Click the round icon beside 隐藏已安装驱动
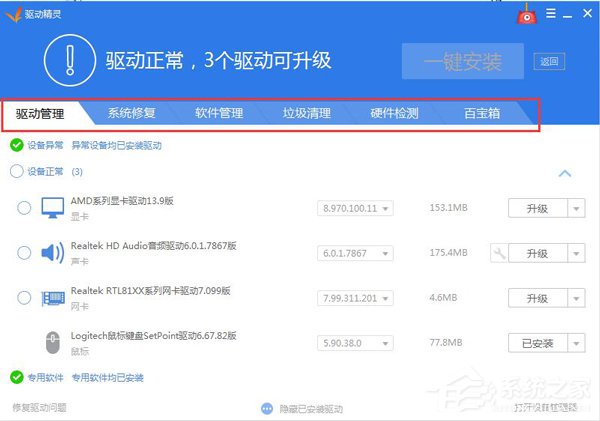The height and width of the screenshot is (421, 600). [x=267, y=408]
